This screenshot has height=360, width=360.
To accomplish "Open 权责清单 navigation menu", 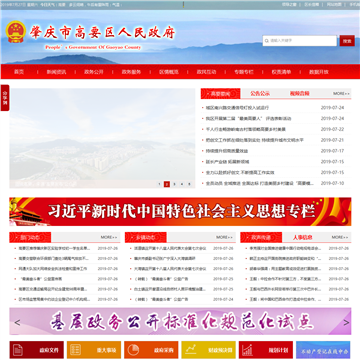I will 281,72.
